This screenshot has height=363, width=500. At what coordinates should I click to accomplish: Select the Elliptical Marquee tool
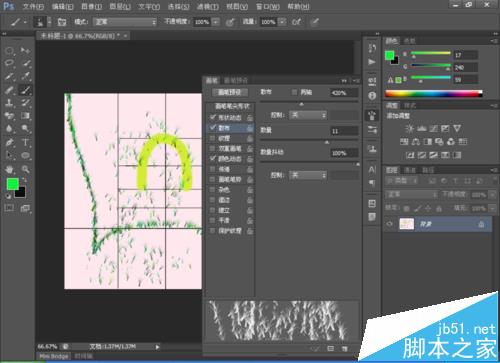9,51
